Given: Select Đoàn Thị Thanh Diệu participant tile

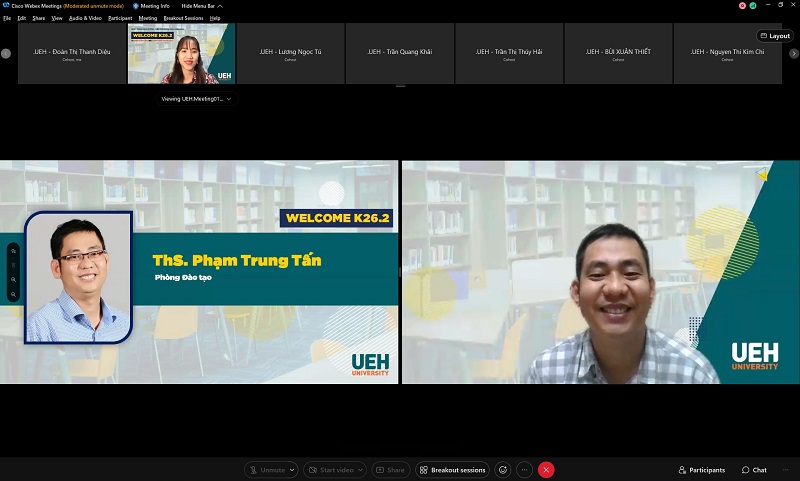Looking at the screenshot, I should [72, 53].
